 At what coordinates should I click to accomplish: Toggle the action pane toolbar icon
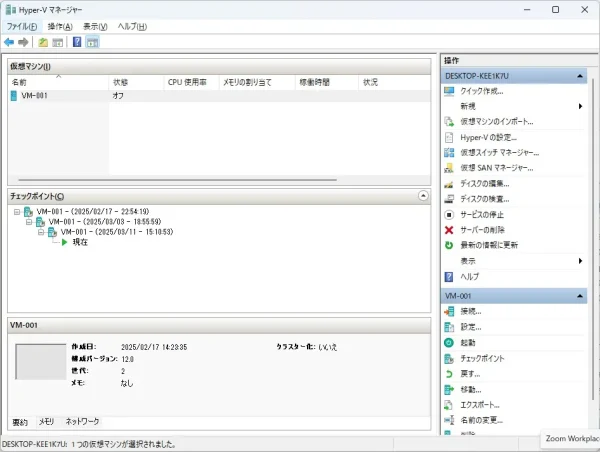92,42
